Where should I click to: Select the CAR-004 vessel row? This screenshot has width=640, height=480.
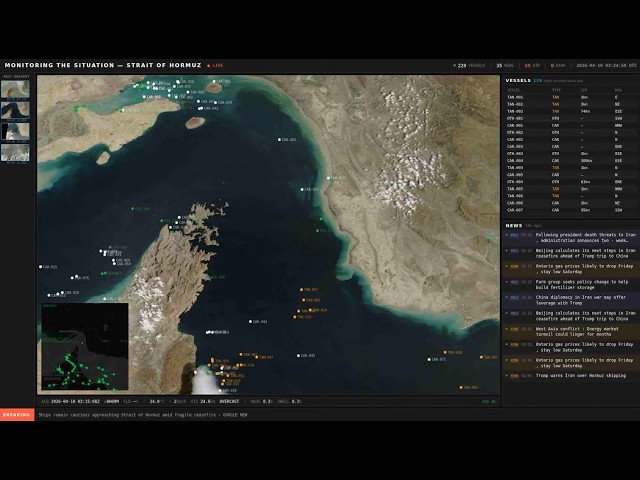(571, 161)
